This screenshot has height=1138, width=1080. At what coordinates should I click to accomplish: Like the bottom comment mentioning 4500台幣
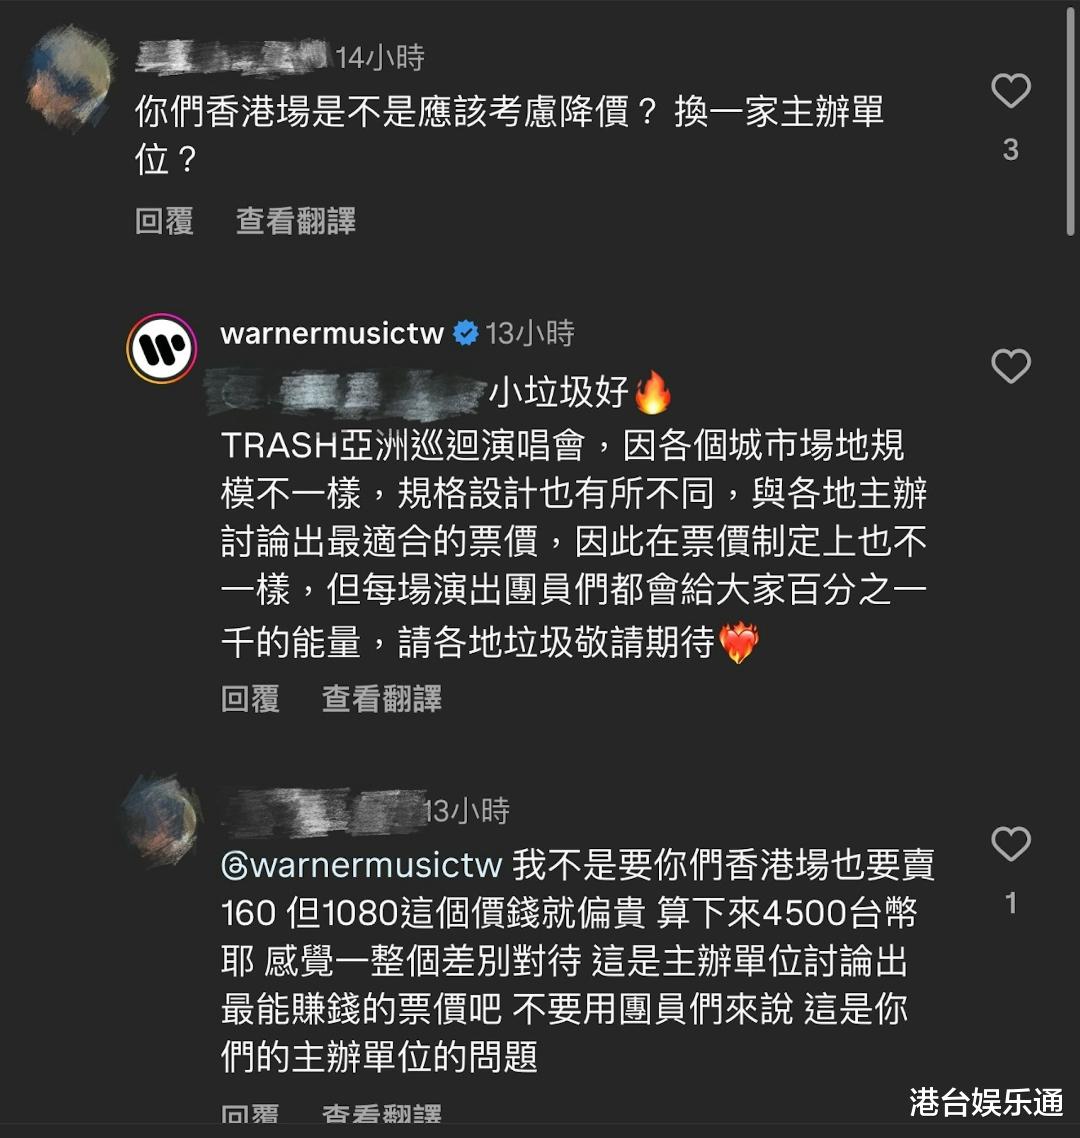(x=1010, y=843)
